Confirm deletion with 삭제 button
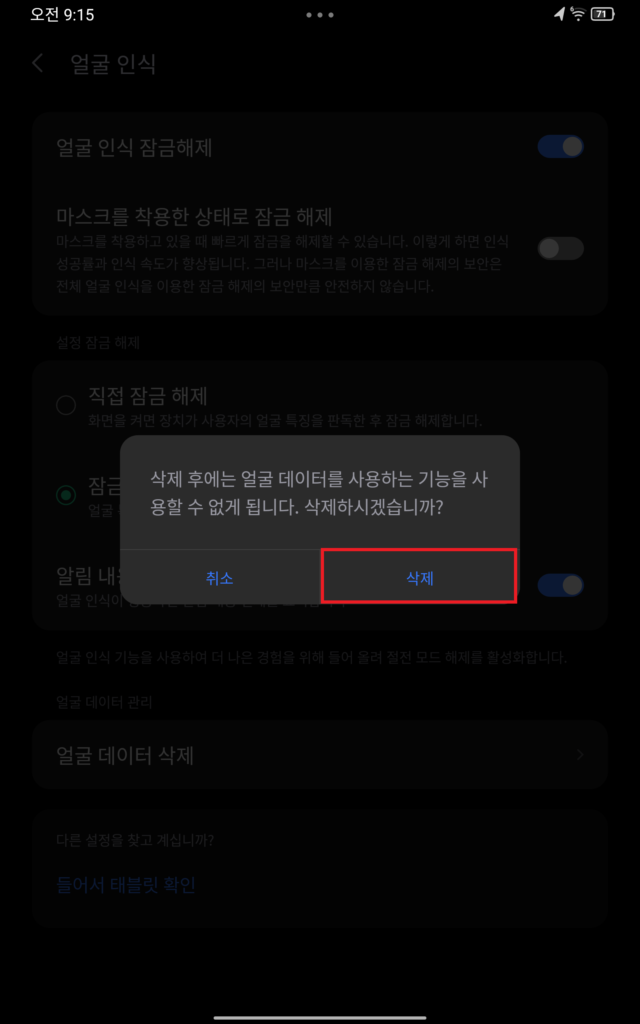Screen dimensions: 640x1024 [419, 577]
